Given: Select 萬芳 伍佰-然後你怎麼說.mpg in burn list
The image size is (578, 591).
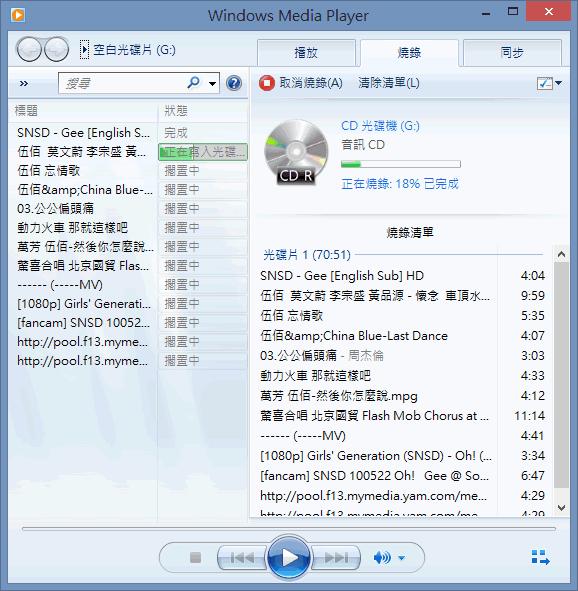Looking at the screenshot, I should point(339,396).
